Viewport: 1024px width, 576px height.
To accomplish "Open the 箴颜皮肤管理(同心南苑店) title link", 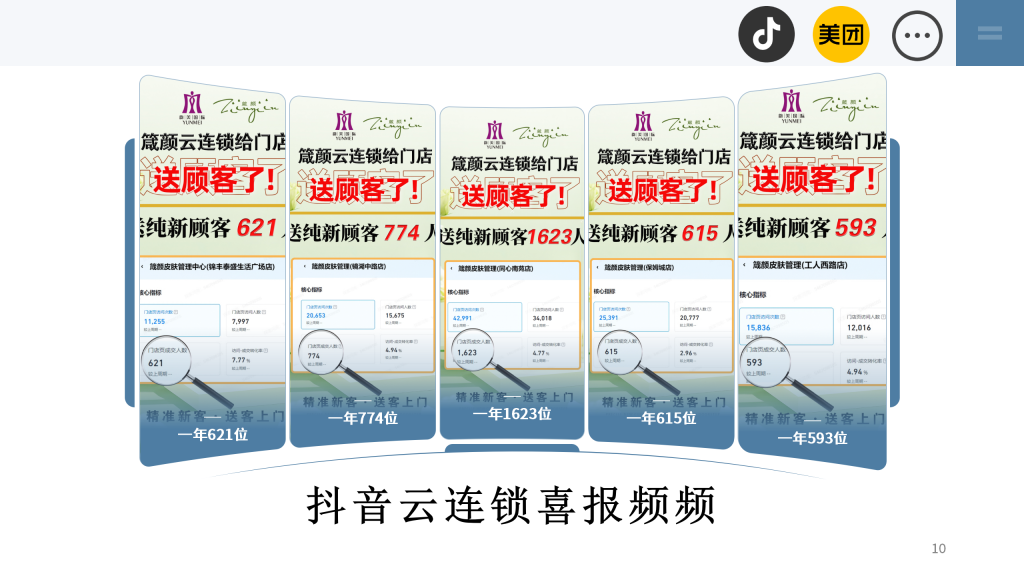I will point(495,268).
